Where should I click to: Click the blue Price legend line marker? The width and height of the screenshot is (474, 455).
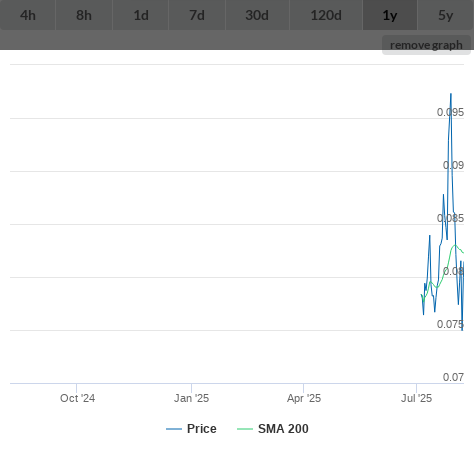pyautogui.click(x=174, y=429)
